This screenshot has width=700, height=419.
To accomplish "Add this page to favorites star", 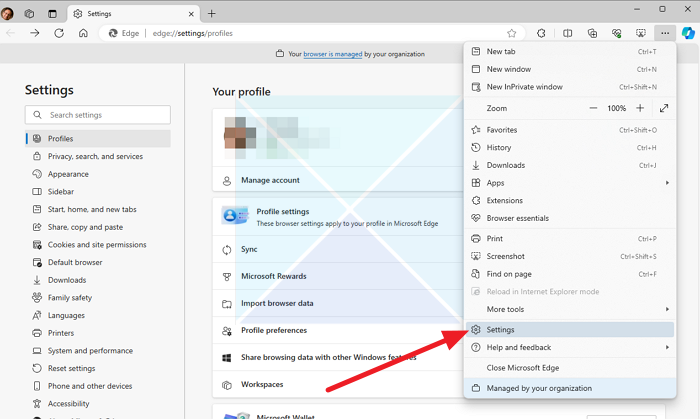I will pyautogui.click(x=512, y=33).
